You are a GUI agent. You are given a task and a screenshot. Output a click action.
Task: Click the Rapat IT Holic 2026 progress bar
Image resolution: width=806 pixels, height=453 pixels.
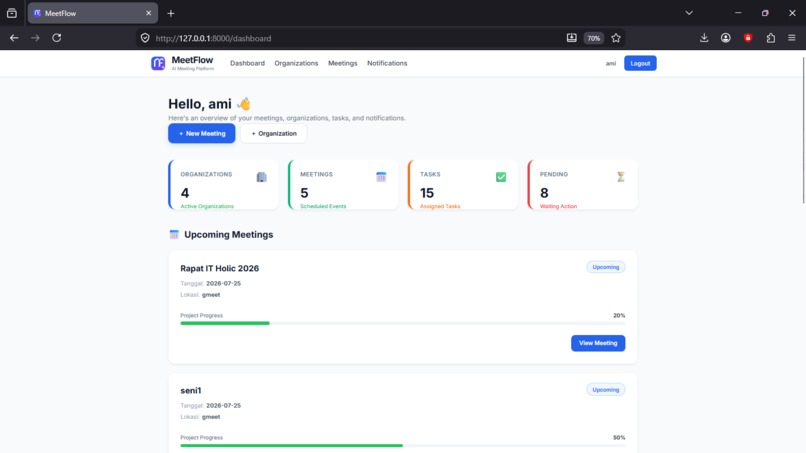tap(402, 323)
